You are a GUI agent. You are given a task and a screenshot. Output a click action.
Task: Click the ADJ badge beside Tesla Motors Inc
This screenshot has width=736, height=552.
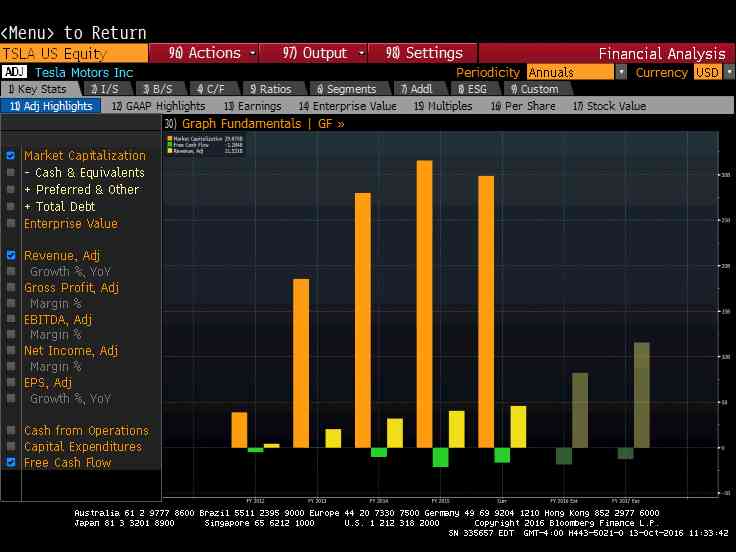[x=14, y=72]
